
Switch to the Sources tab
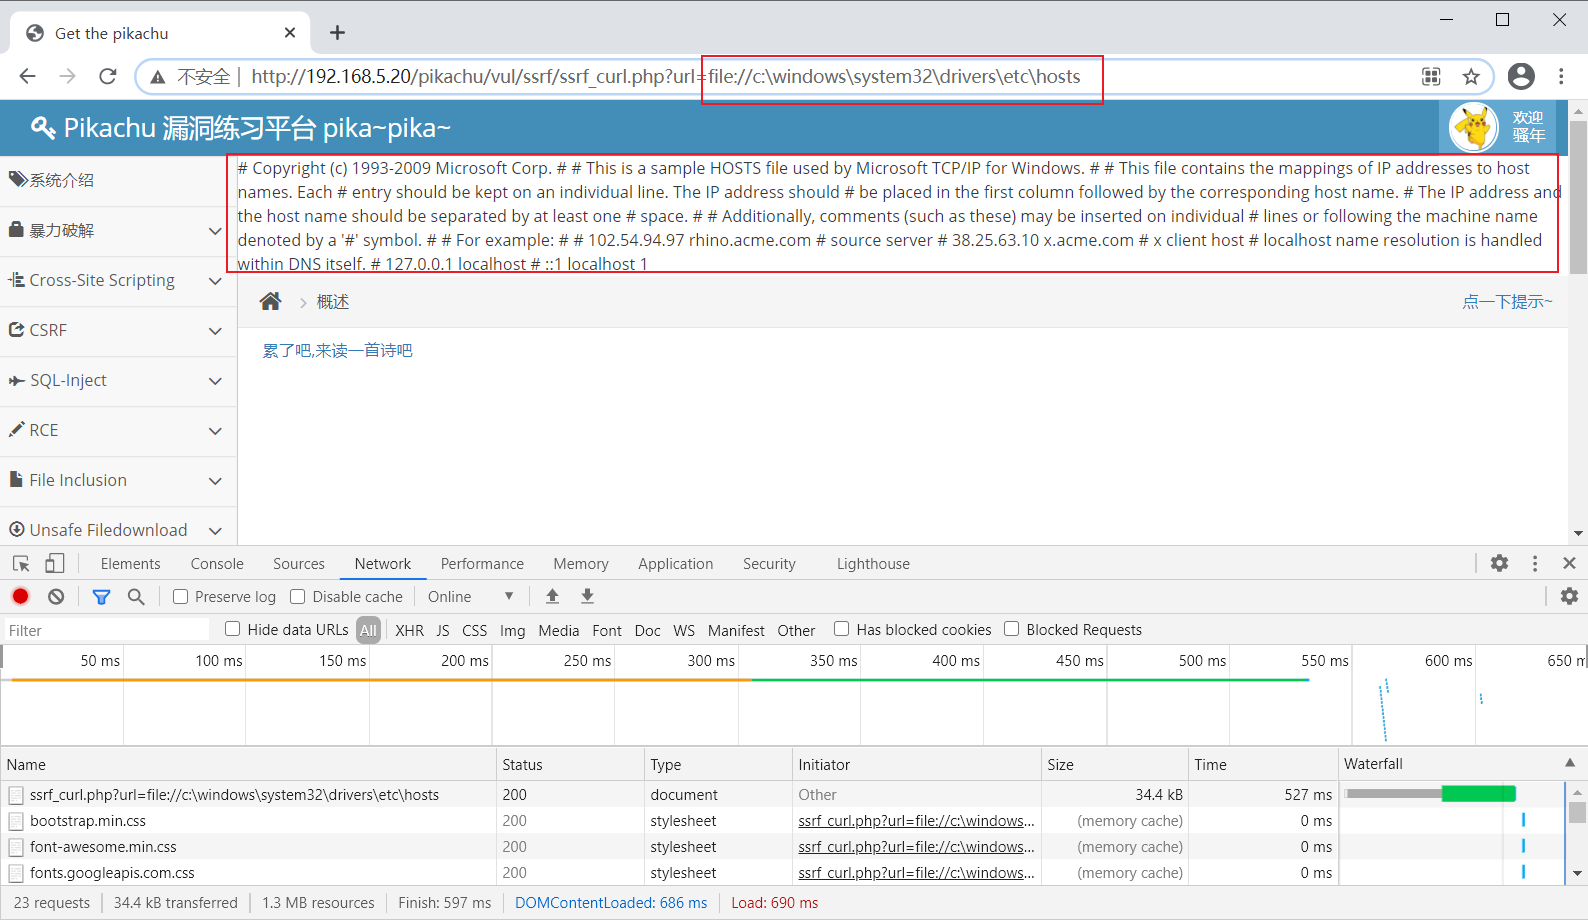pyautogui.click(x=299, y=564)
